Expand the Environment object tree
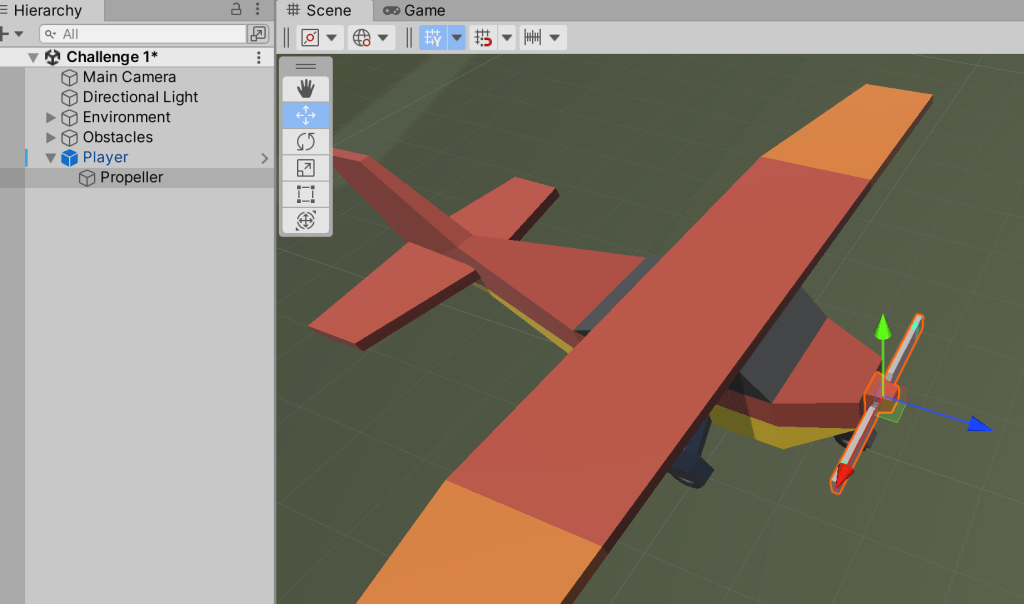The width and height of the screenshot is (1024, 604). 51,117
